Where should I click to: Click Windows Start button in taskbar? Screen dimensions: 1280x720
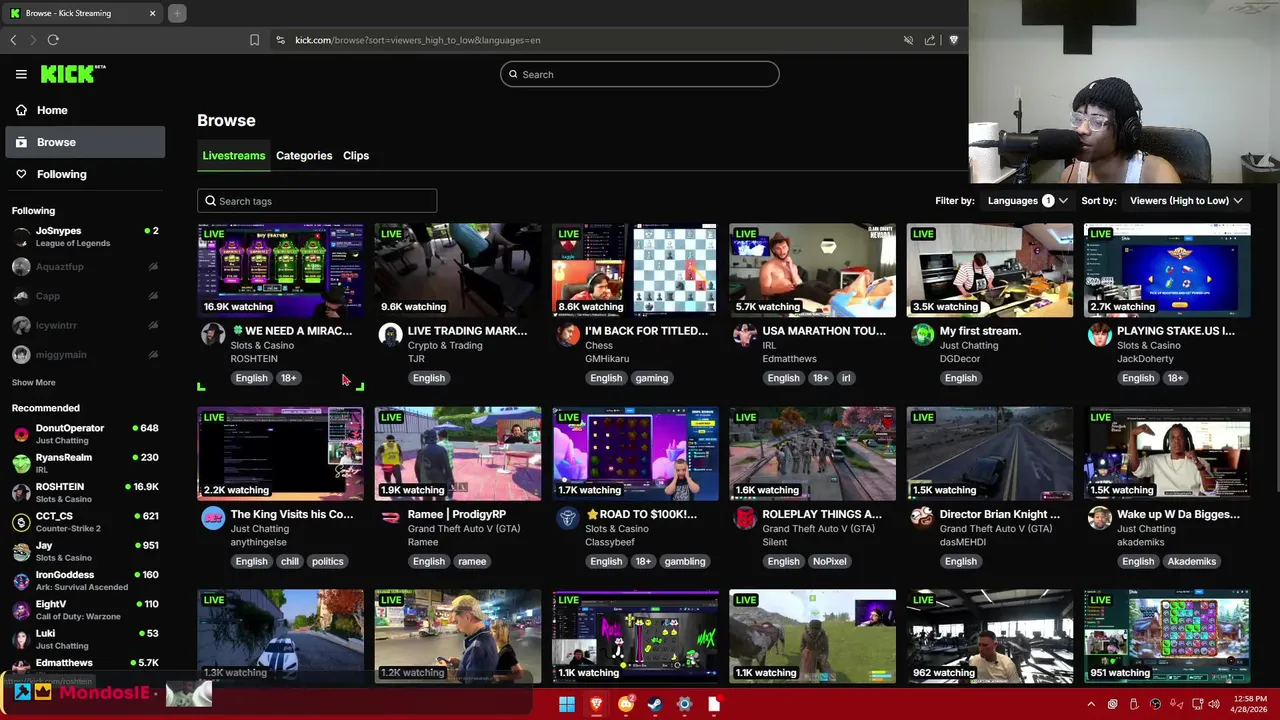(567, 704)
